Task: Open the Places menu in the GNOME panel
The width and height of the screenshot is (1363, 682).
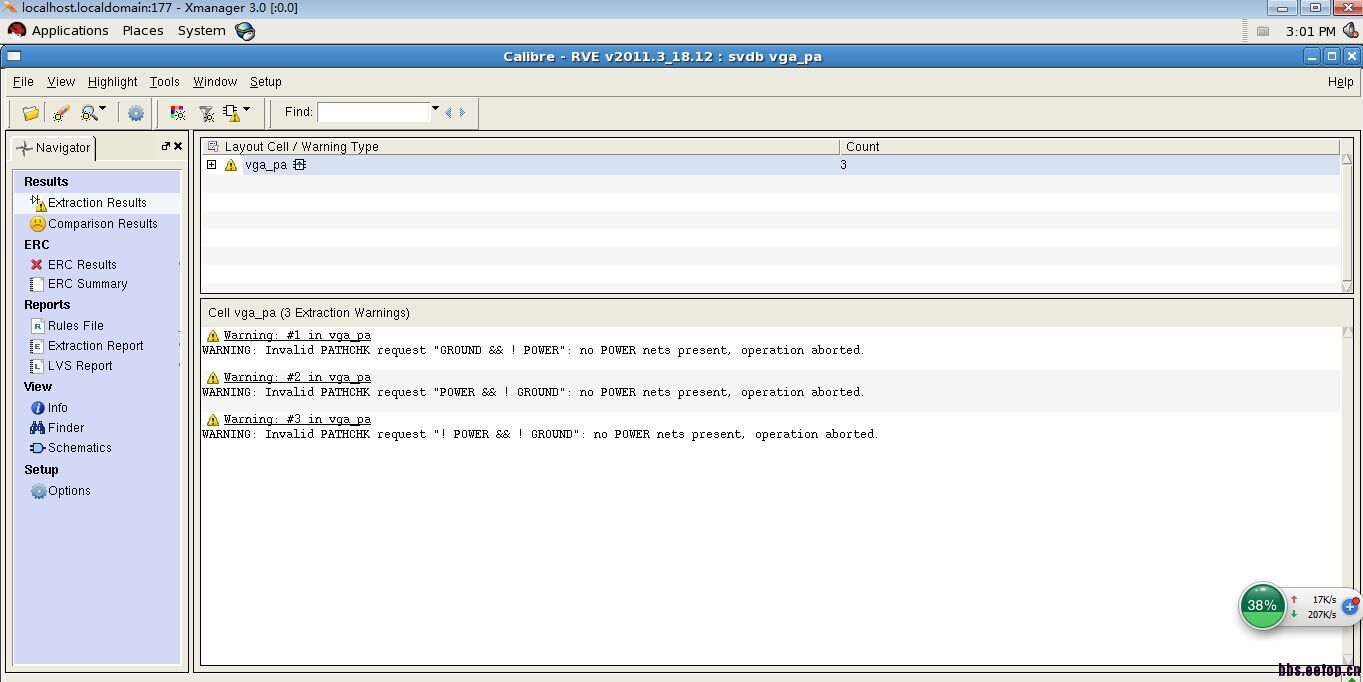Action: [x=143, y=31]
